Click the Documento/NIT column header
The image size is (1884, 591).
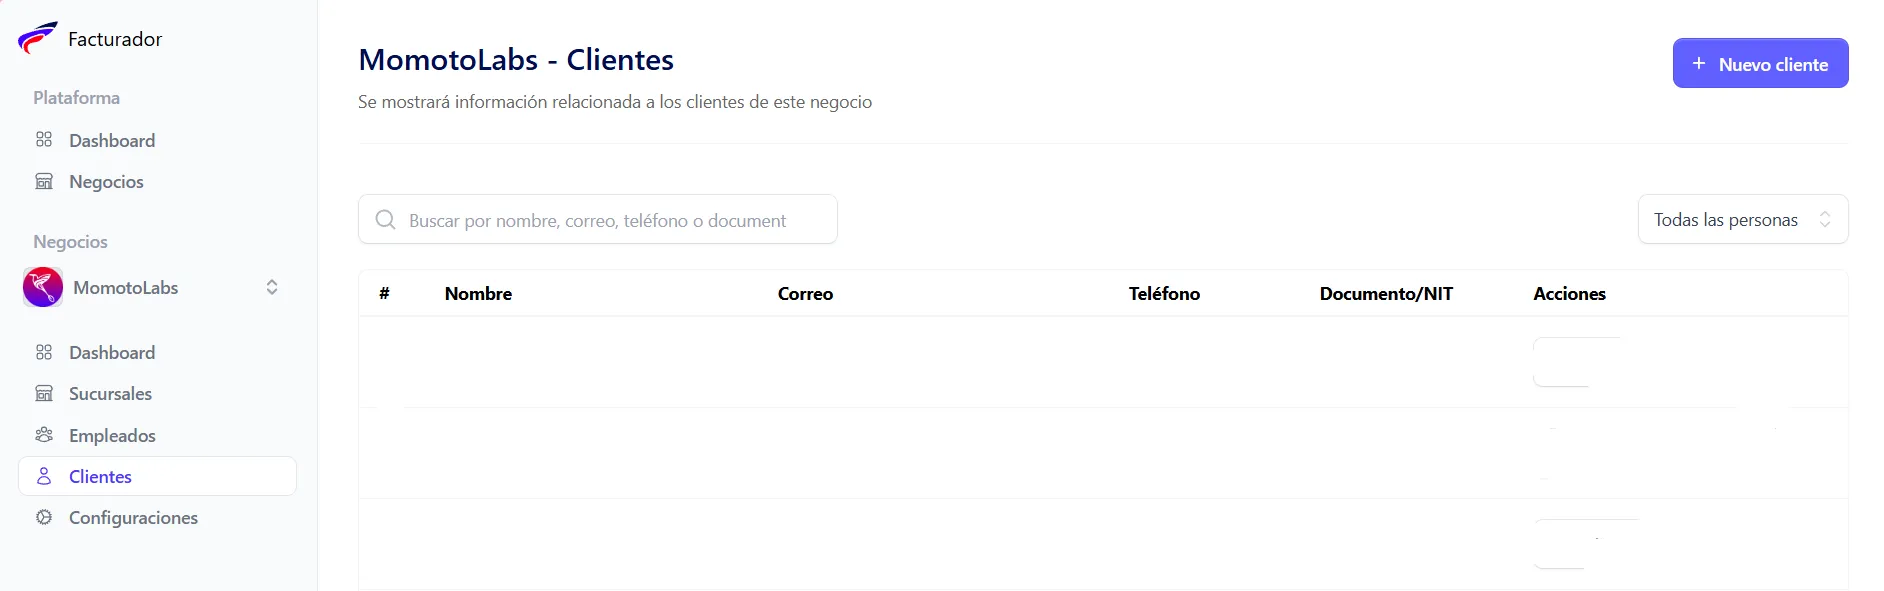pos(1386,293)
